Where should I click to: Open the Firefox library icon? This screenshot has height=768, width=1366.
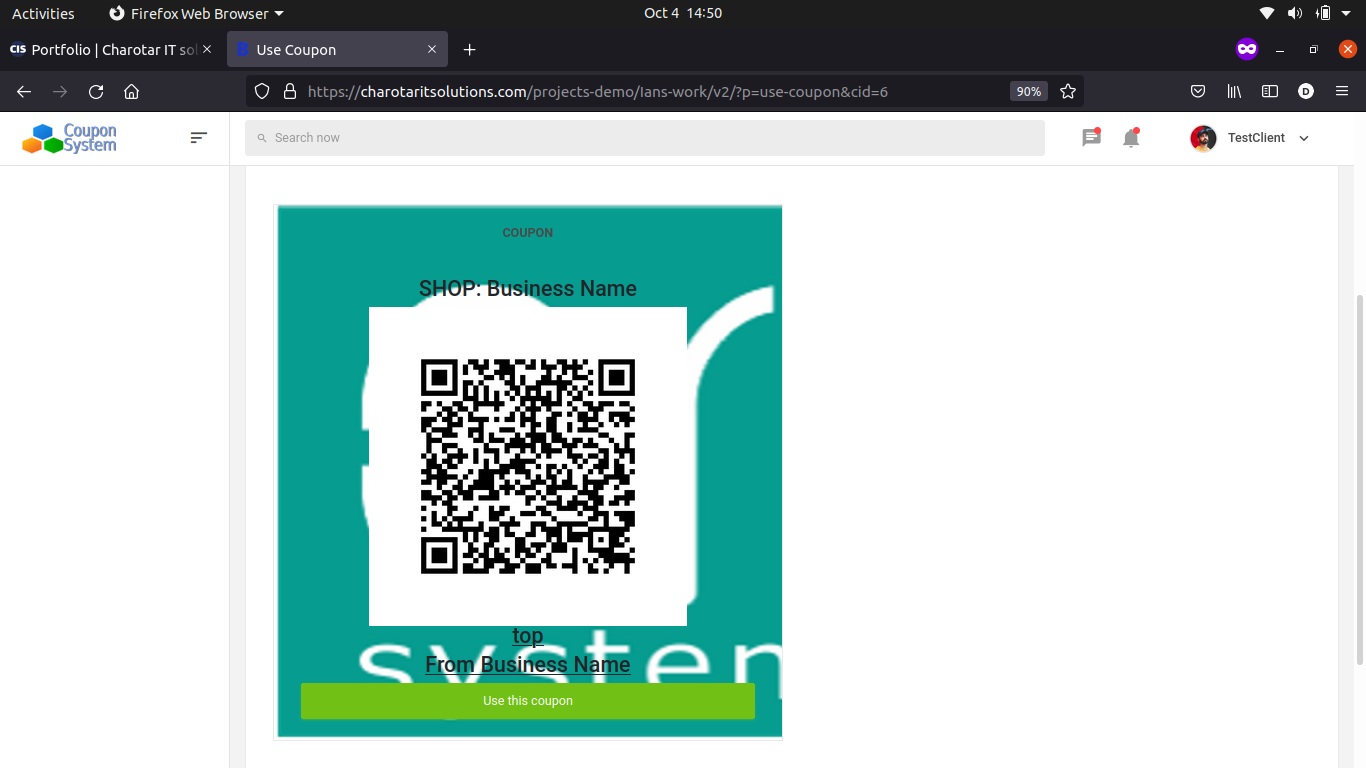pyautogui.click(x=1234, y=91)
